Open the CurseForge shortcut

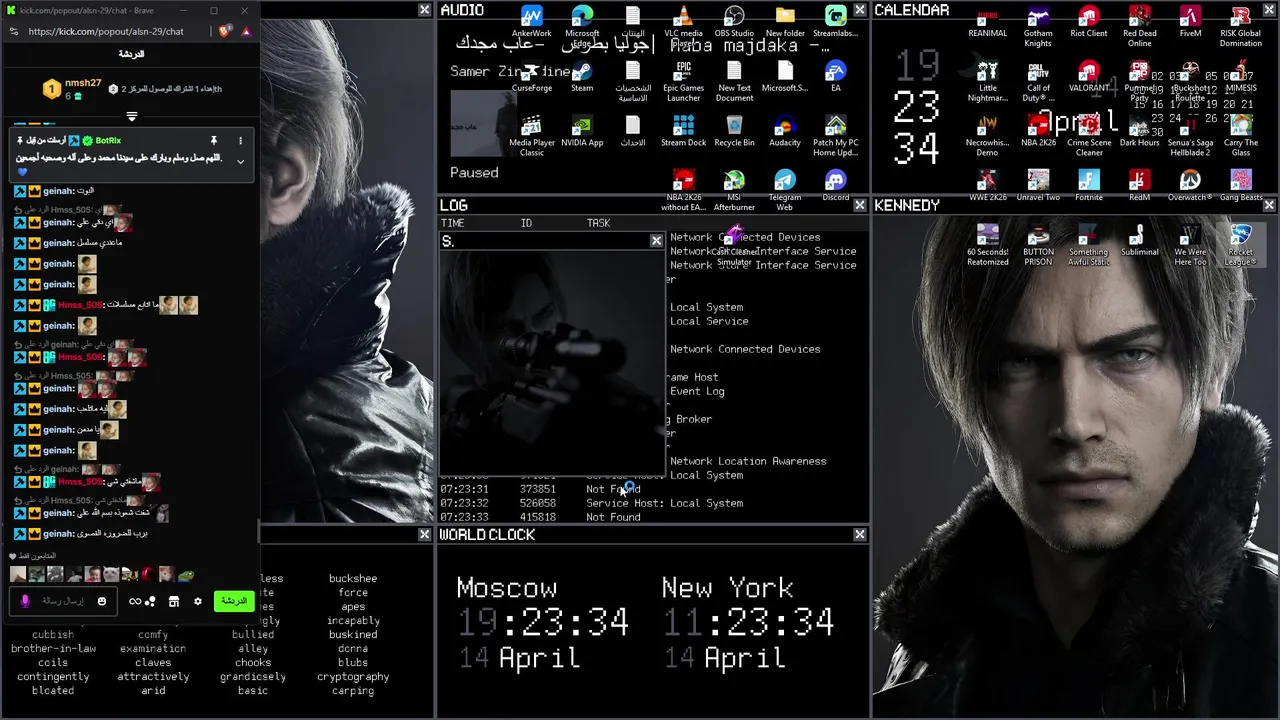(531, 77)
